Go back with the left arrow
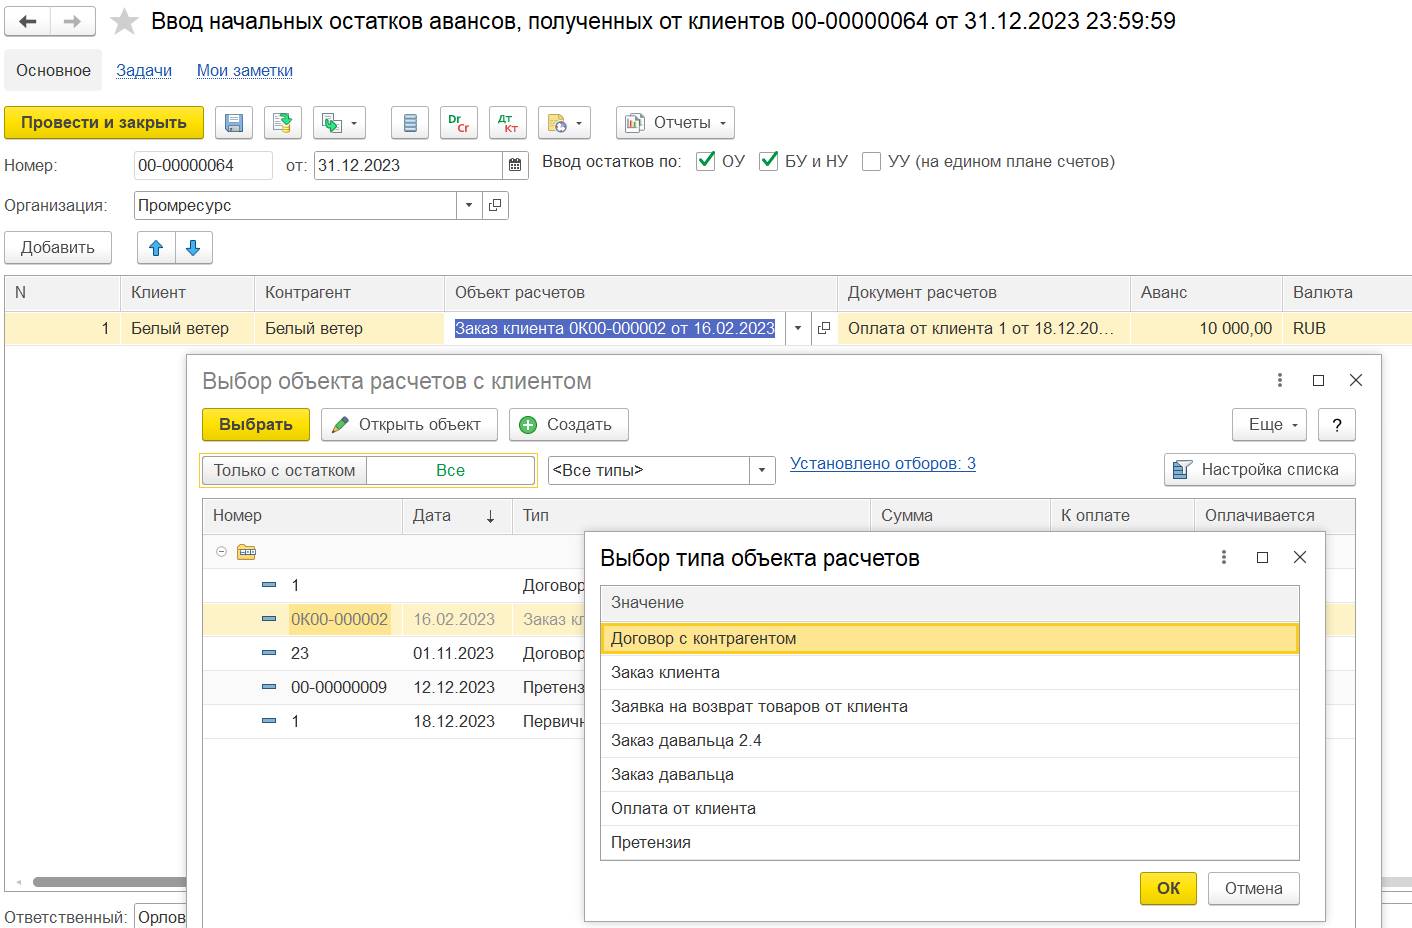 click(x=28, y=21)
